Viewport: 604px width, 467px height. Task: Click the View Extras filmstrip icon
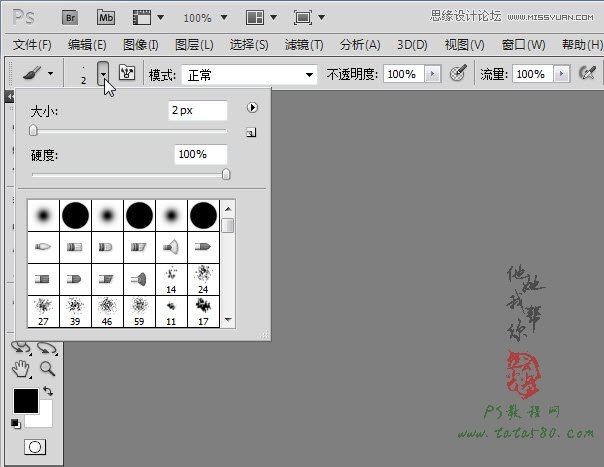point(142,18)
